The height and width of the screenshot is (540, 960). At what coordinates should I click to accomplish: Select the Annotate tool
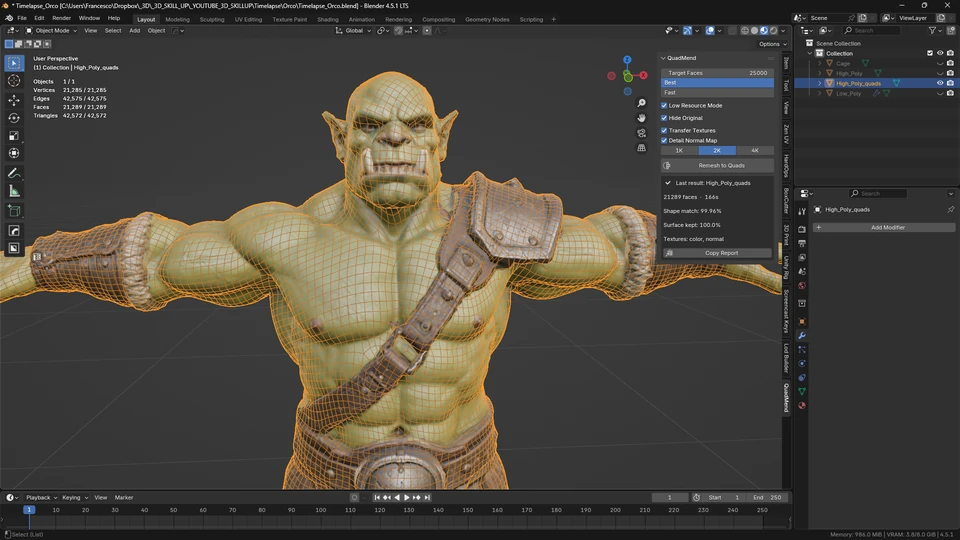coord(14,173)
